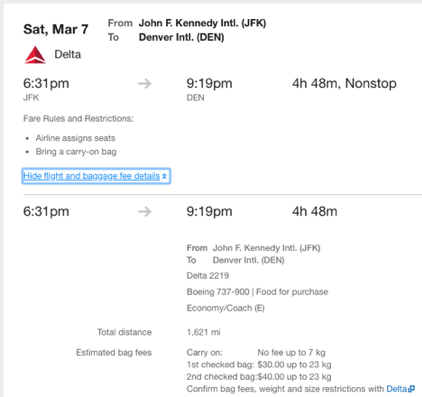The width and height of the screenshot is (422, 397).
Task: Click the bold Denver Intl. (DEN) heading
Action: click(181, 37)
